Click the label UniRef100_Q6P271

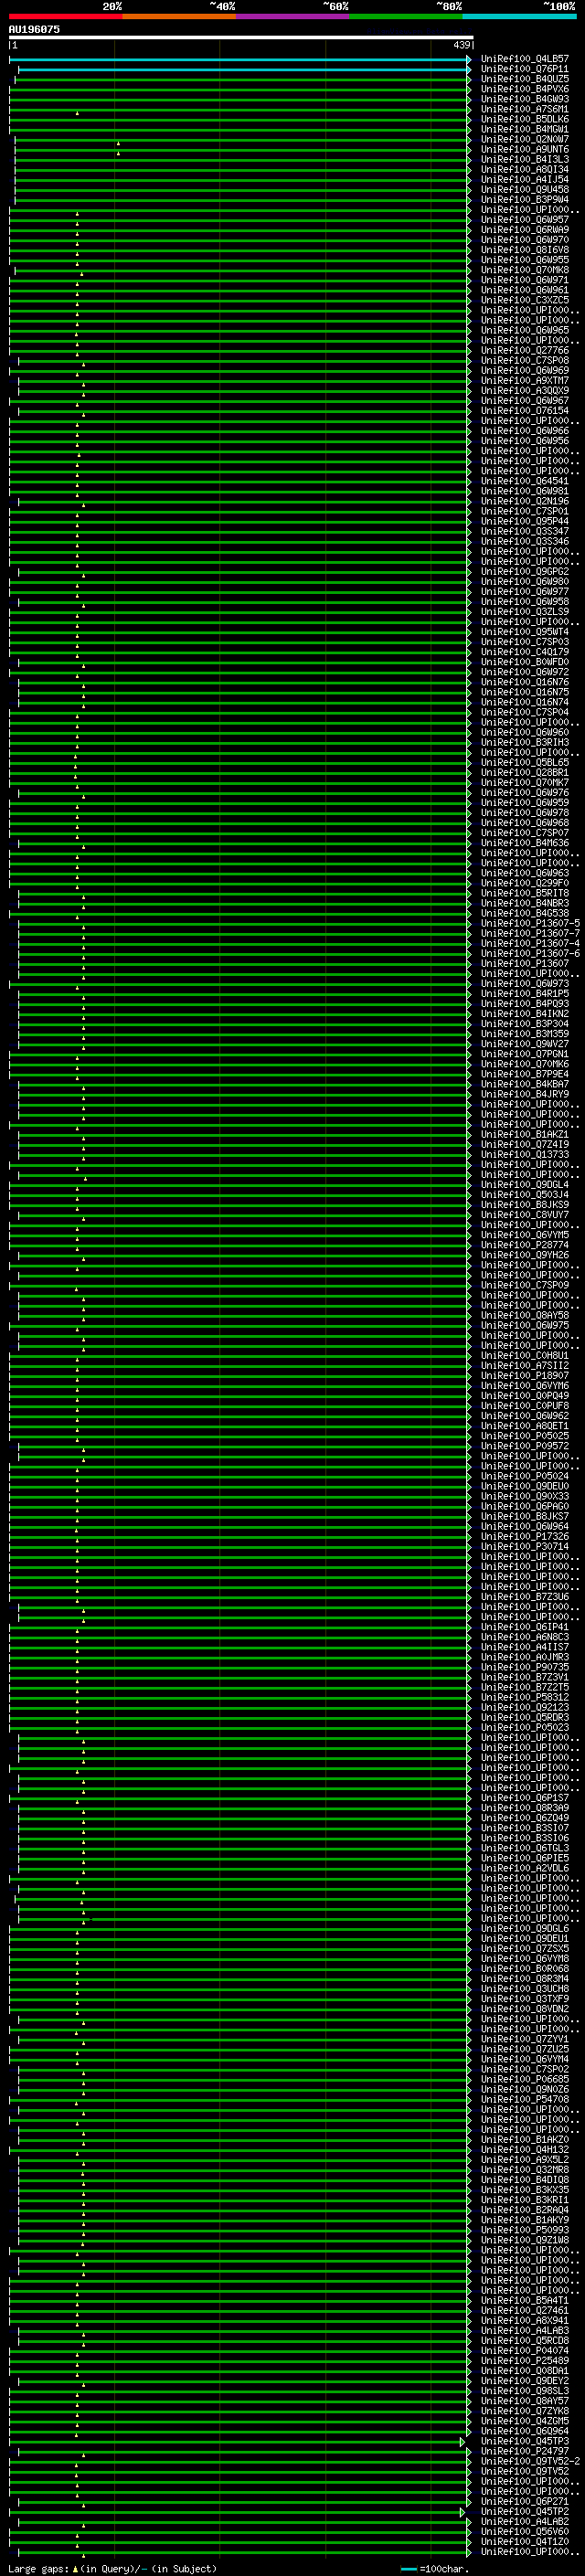[x=525, y=2502]
